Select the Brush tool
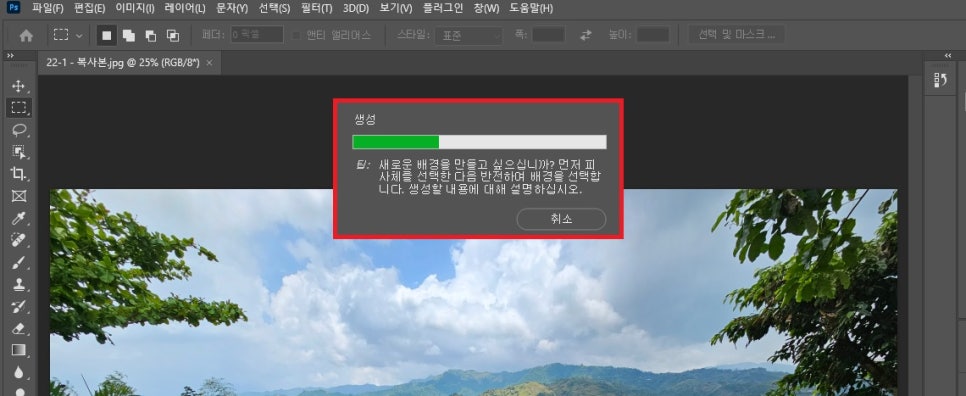966x396 pixels. (18, 262)
